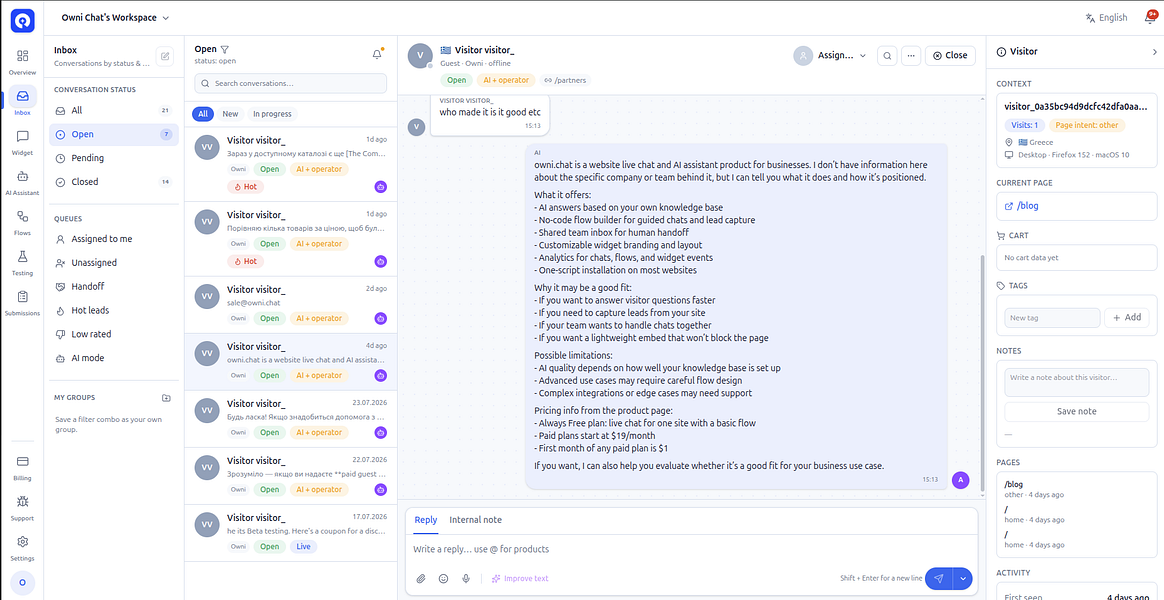The width and height of the screenshot is (1164, 600).
Task: Click the user avatar at bottom left
Action: click(22, 582)
